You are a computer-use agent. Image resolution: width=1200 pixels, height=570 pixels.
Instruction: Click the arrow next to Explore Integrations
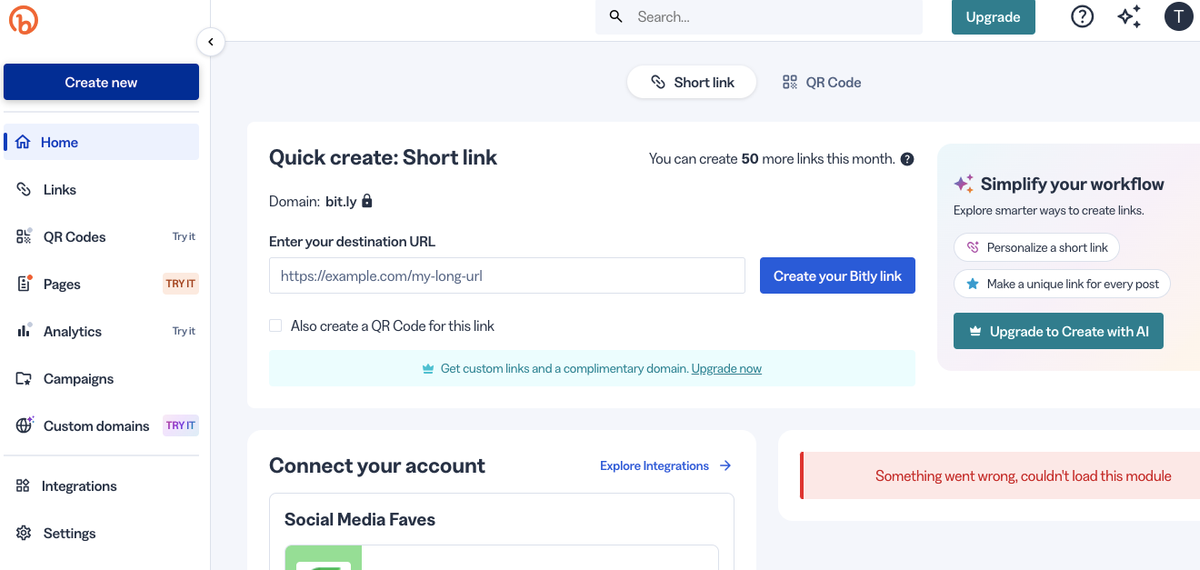click(726, 466)
